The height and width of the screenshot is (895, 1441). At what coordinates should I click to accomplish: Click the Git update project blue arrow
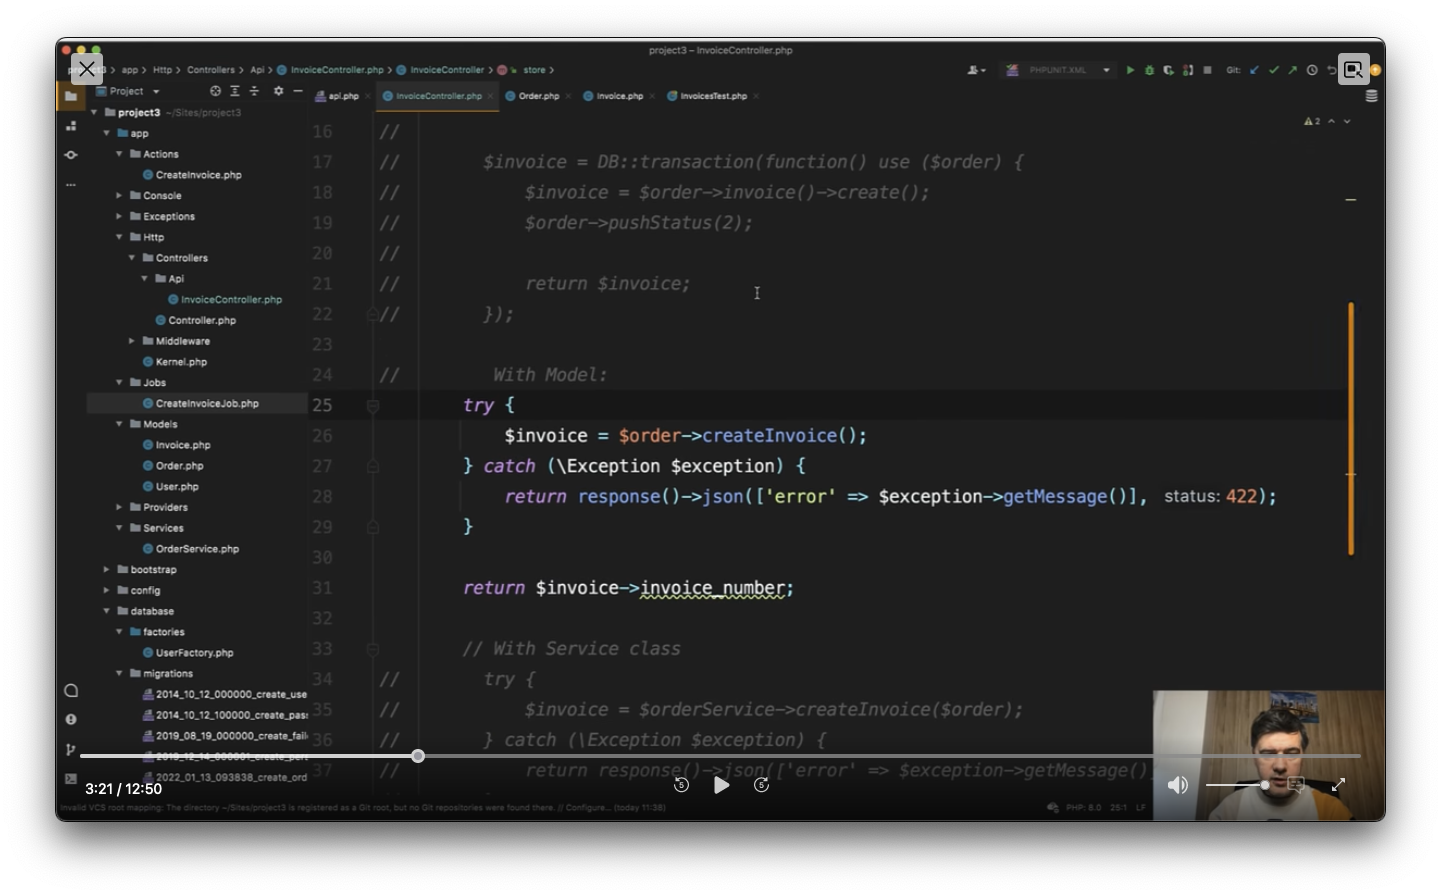[x=1254, y=70]
